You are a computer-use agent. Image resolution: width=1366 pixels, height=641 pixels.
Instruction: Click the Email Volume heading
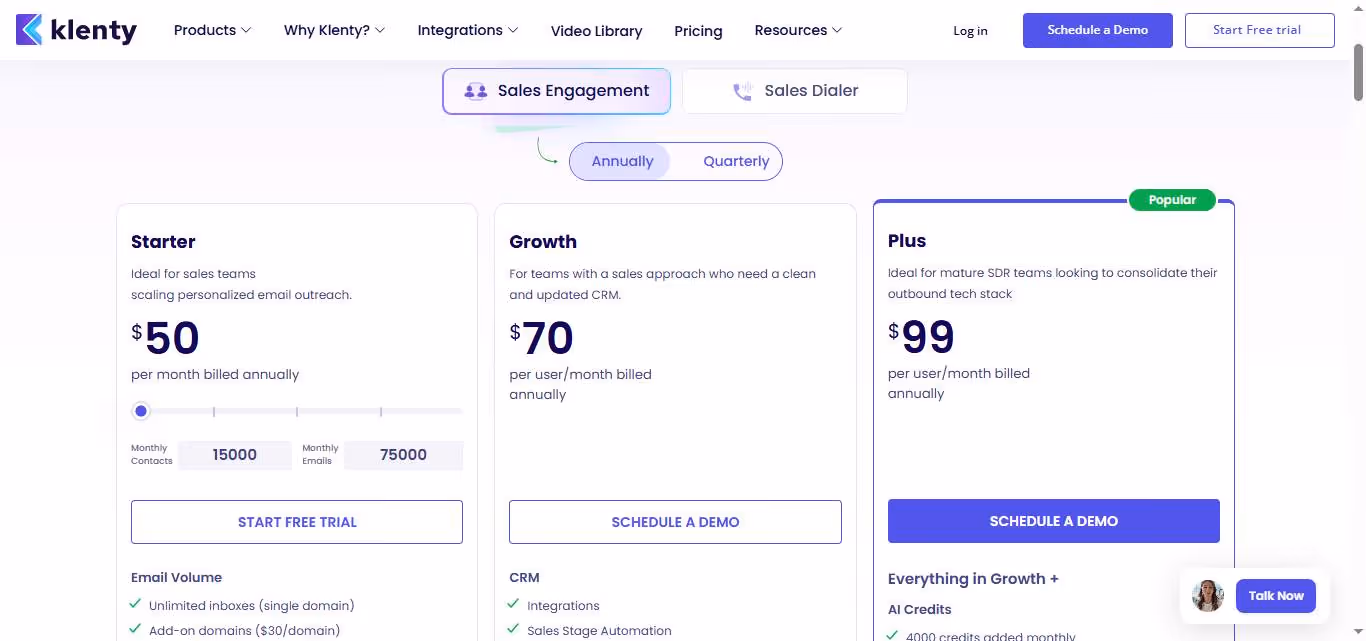coord(177,578)
